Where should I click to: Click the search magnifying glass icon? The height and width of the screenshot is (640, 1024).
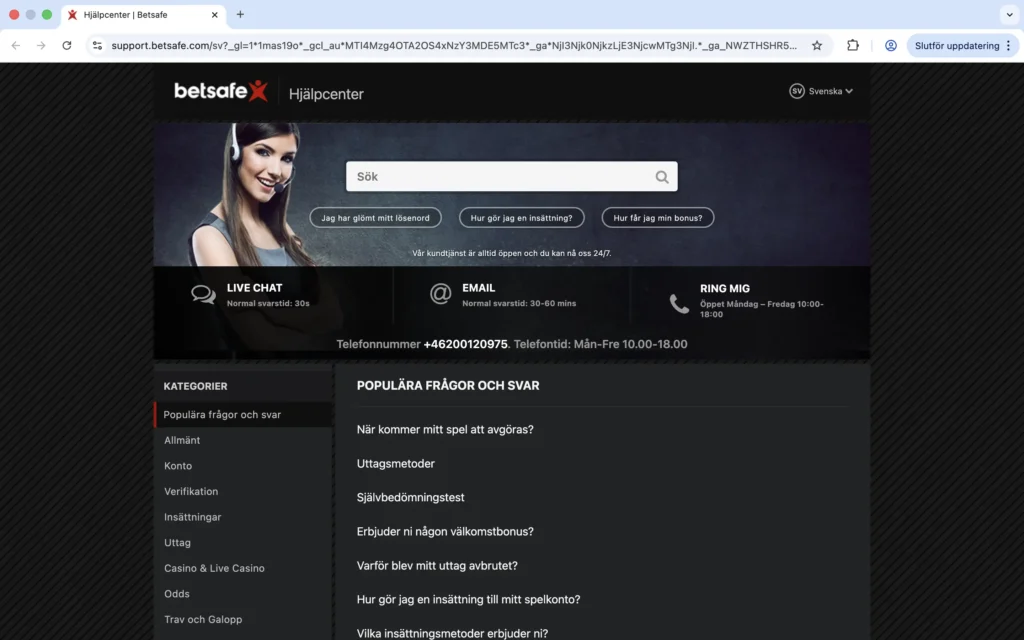(661, 176)
